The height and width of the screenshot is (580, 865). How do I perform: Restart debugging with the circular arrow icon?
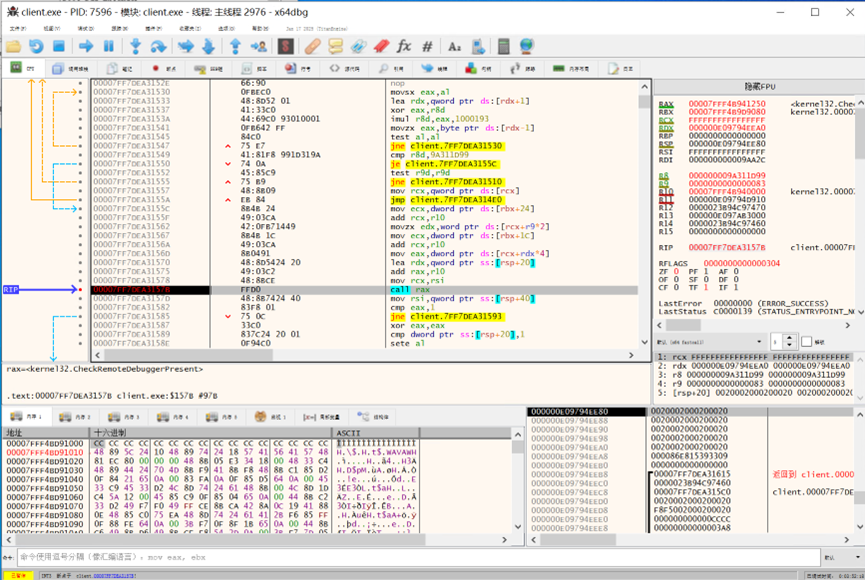click(36, 45)
